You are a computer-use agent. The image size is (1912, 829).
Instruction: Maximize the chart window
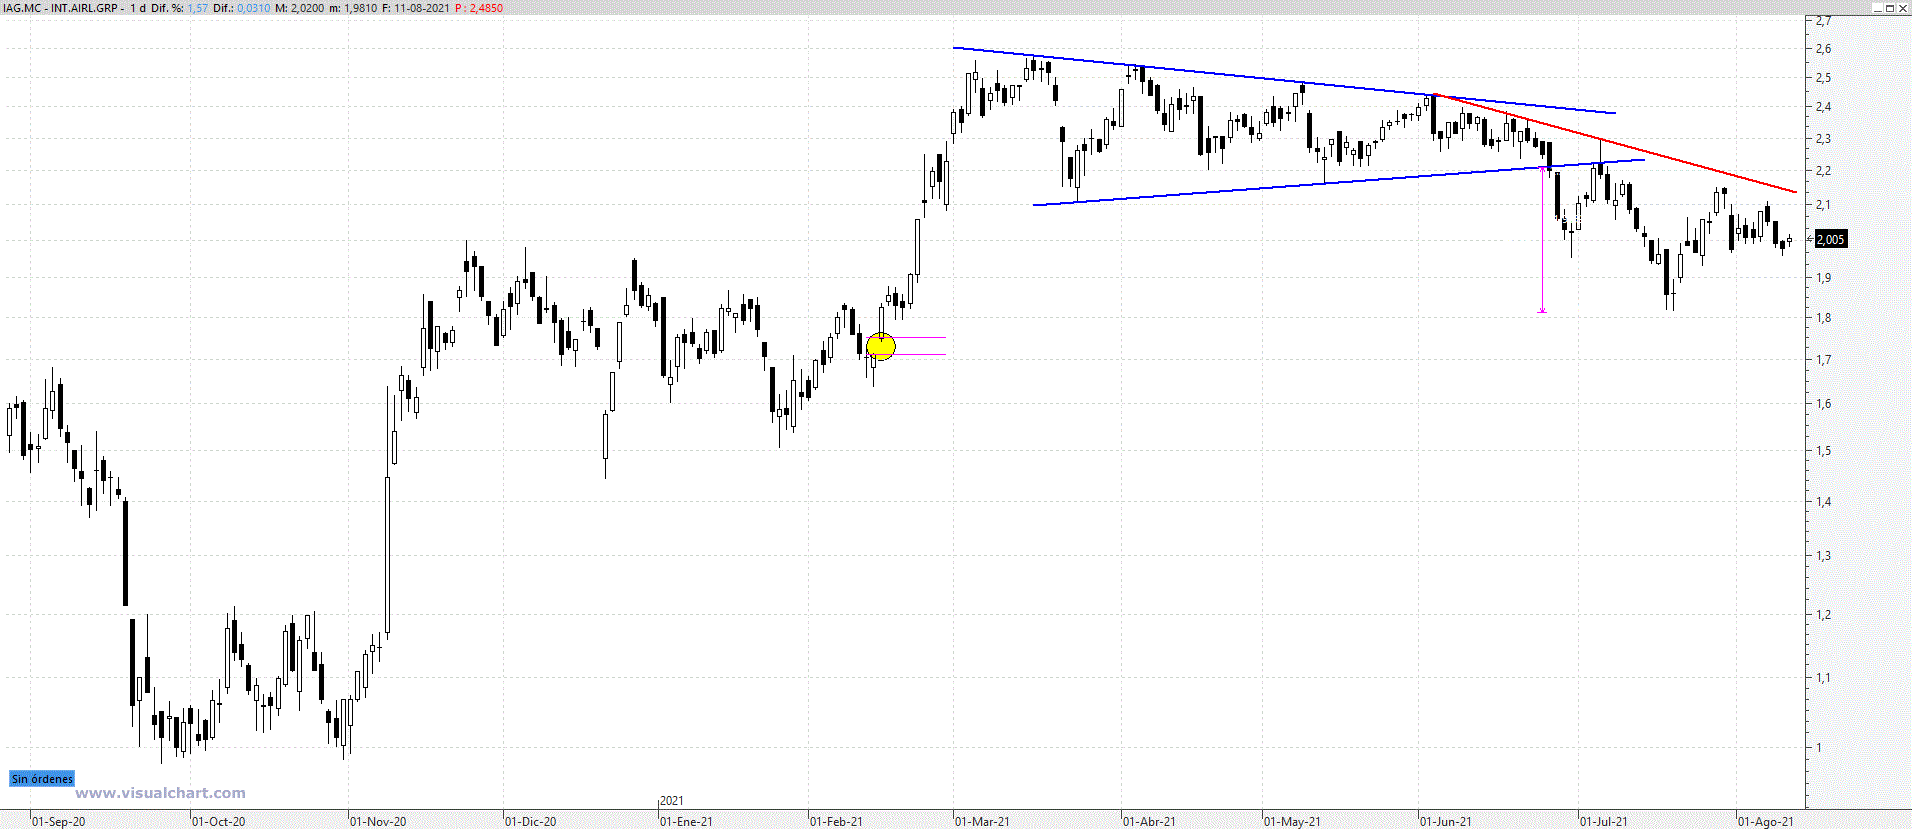click(x=1890, y=8)
